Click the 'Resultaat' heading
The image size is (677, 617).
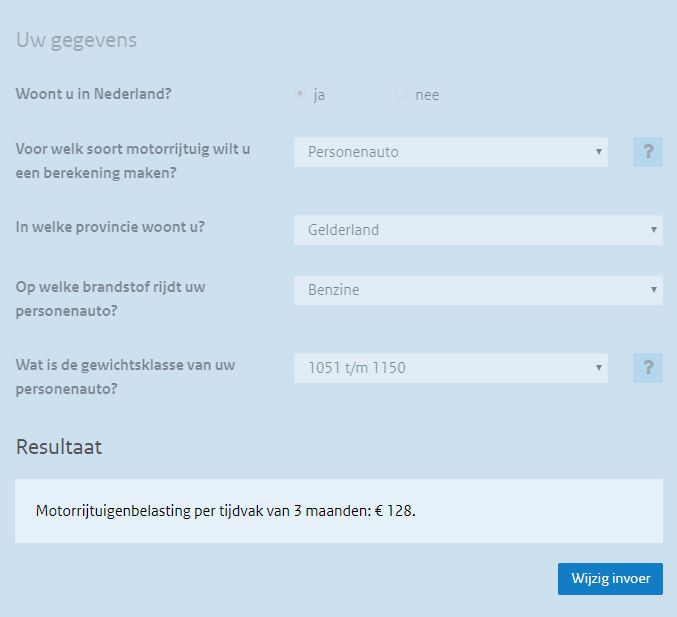coord(59,447)
